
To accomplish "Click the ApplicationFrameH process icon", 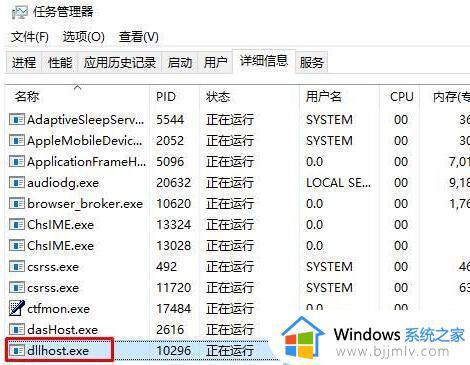I will click(x=17, y=161).
